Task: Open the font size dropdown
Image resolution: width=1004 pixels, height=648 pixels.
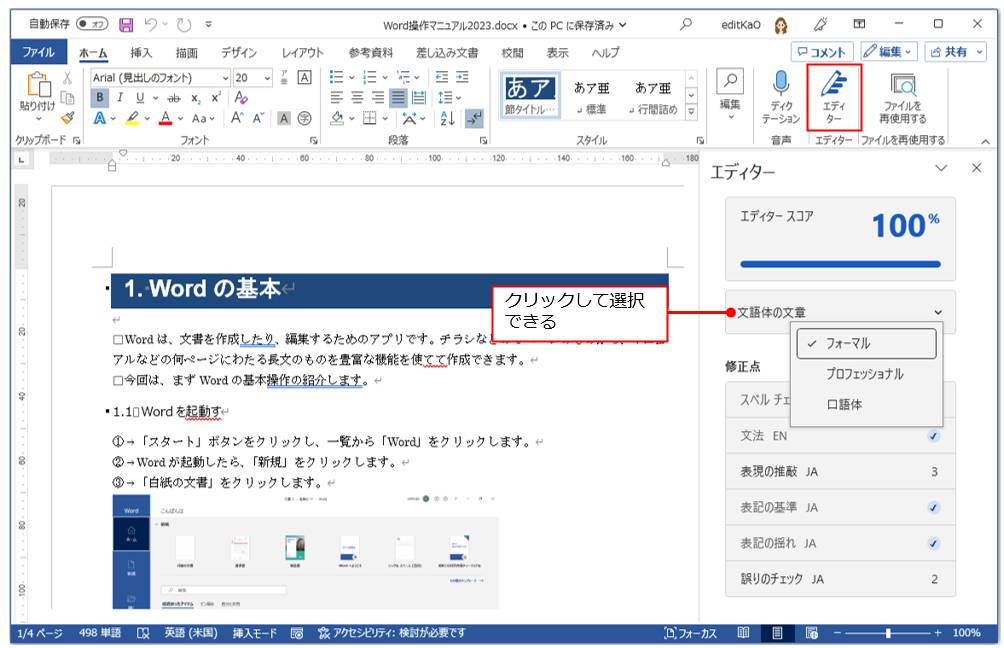Action: pos(267,78)
